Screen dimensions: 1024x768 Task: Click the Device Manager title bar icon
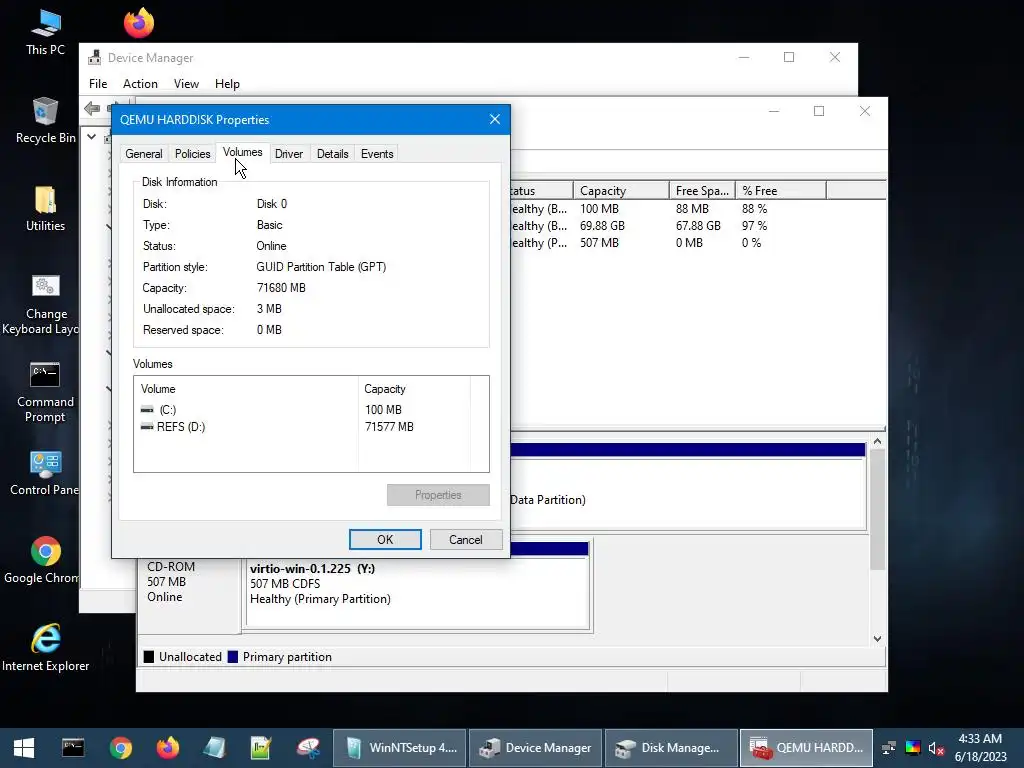pos(95,57)
